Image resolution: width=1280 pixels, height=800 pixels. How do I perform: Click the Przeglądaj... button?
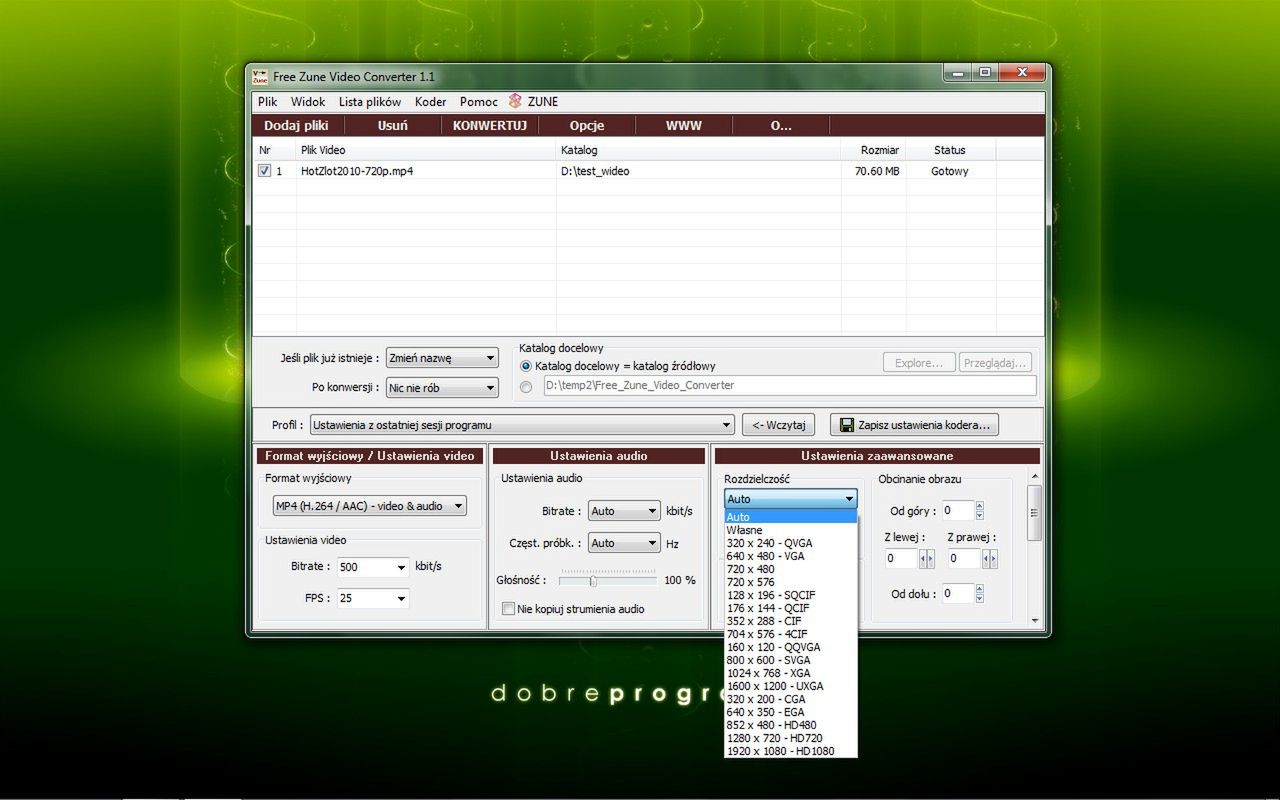(x=994, y=363)
